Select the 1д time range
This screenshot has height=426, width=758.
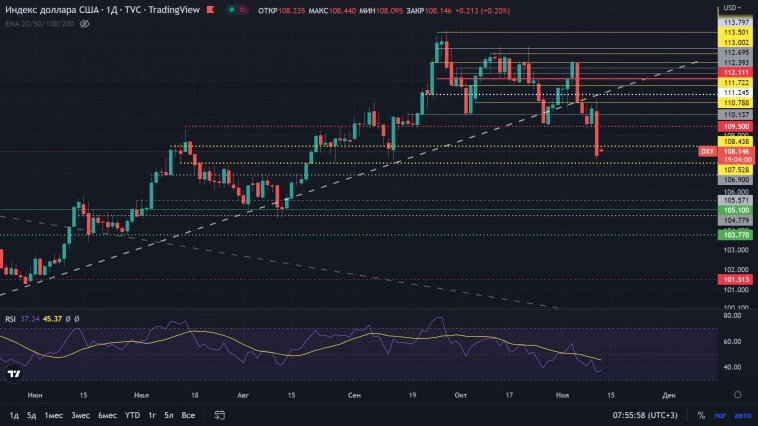pos(14,414)
